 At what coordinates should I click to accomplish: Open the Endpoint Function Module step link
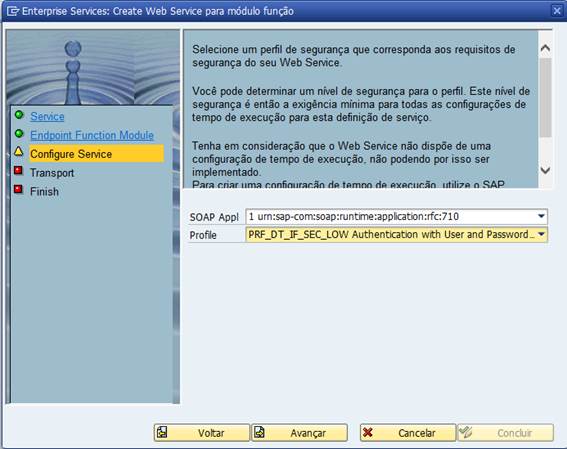pos(92,135)
